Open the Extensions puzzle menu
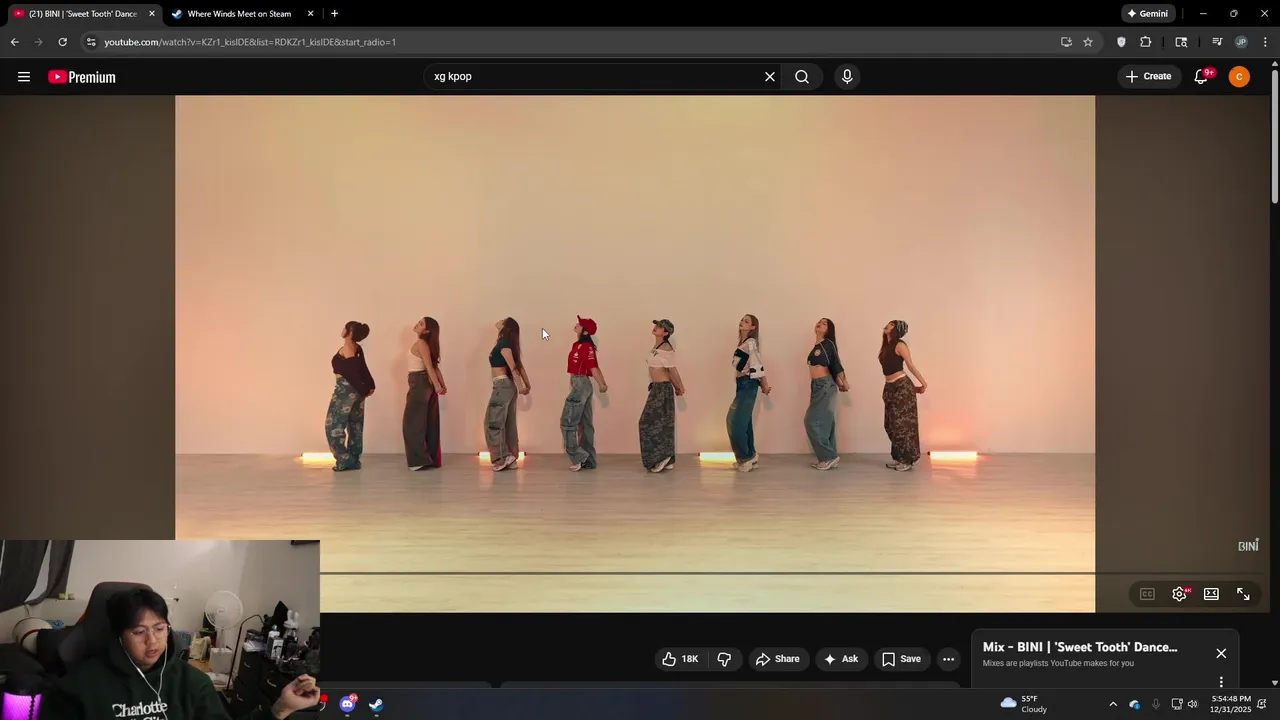1280x720 pixels. pos(1146,42)
